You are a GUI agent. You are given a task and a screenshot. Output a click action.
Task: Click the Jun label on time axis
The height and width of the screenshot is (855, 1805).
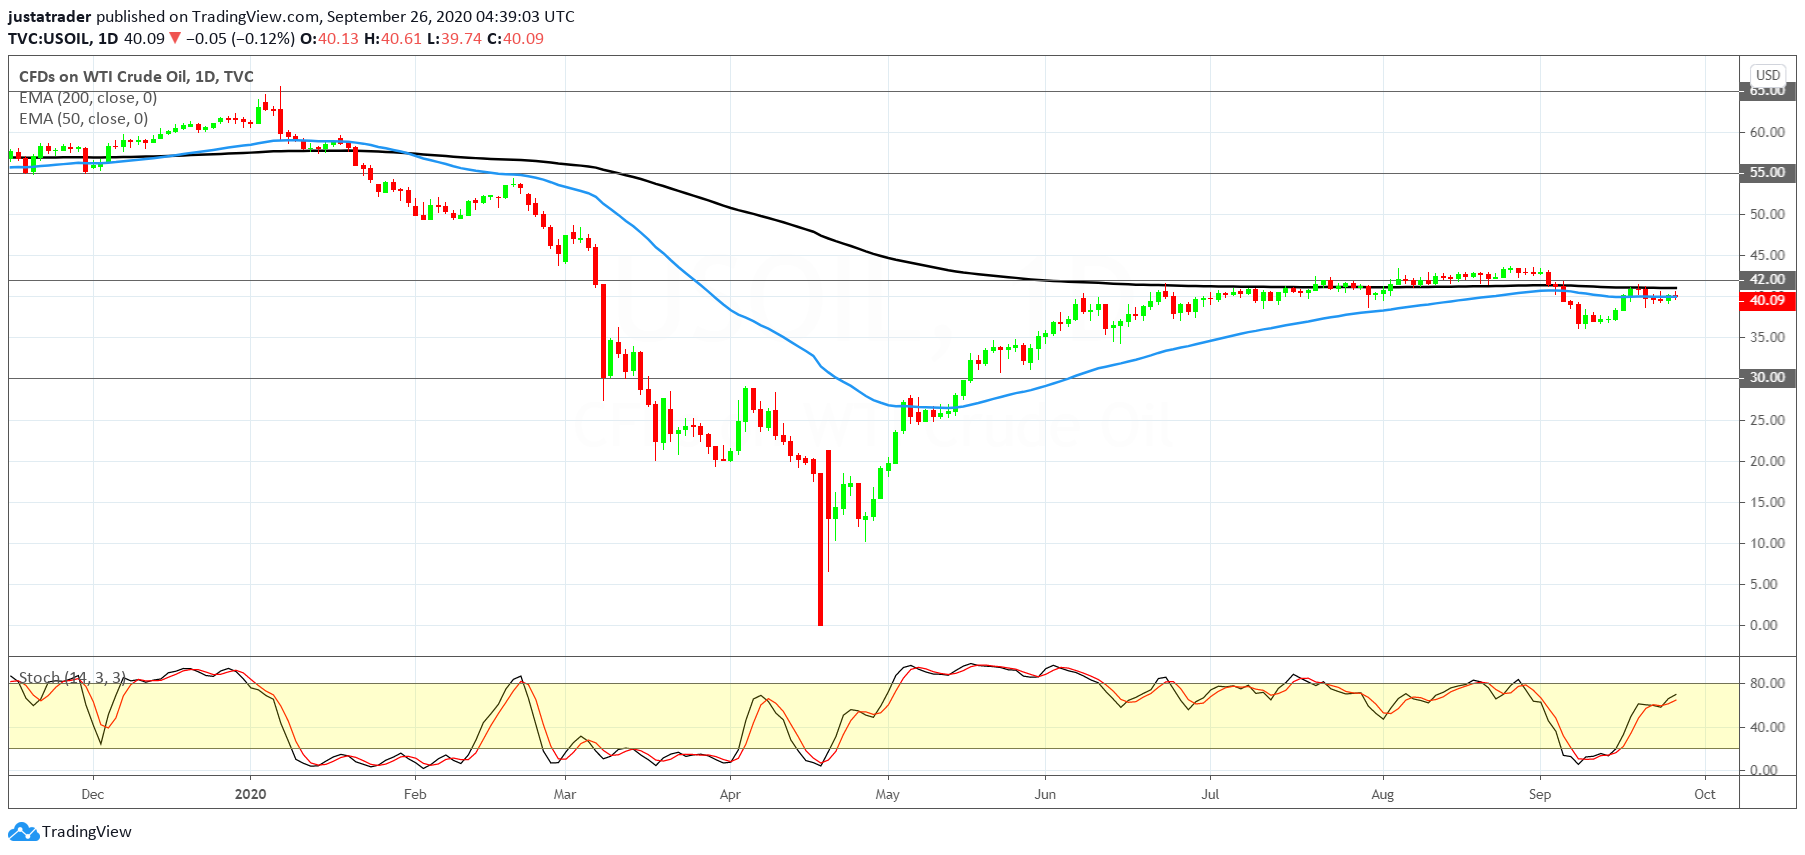tap(1045, 794)
